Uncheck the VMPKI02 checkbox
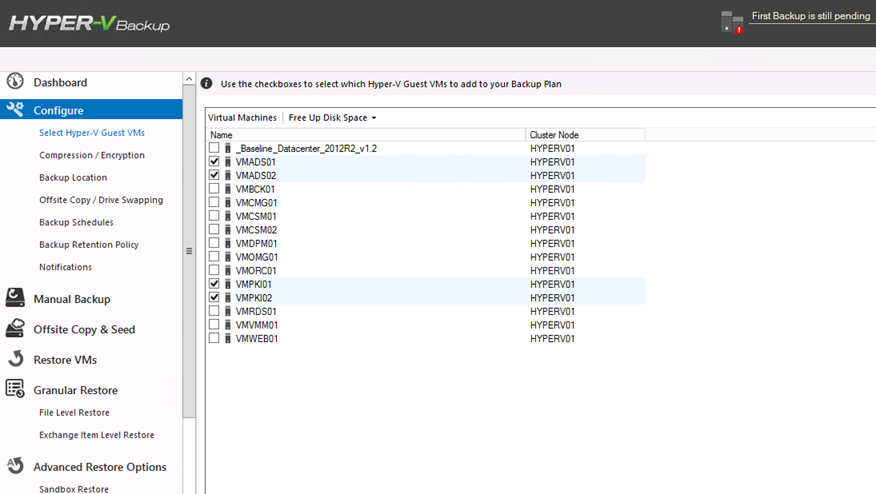 click(214, 297)
